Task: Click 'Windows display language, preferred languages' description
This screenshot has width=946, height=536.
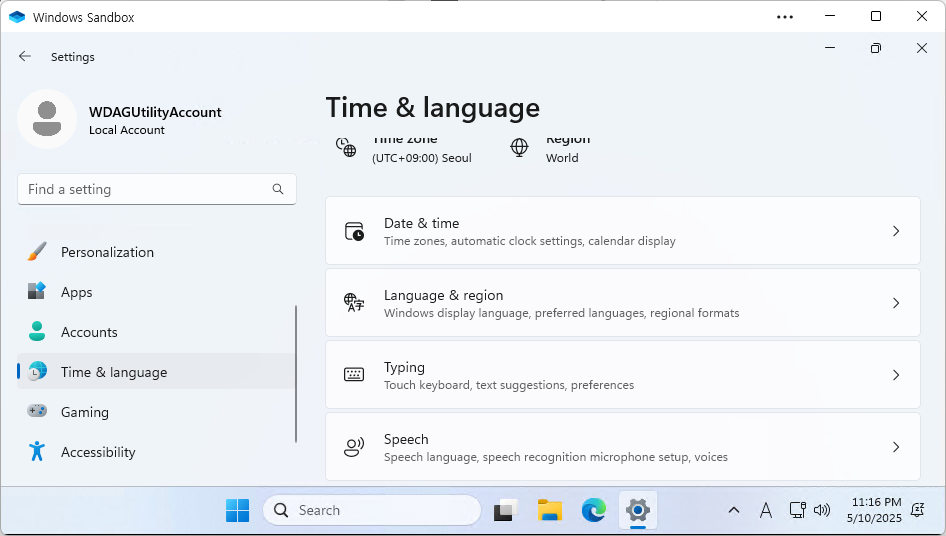Action: click(561, 313)
